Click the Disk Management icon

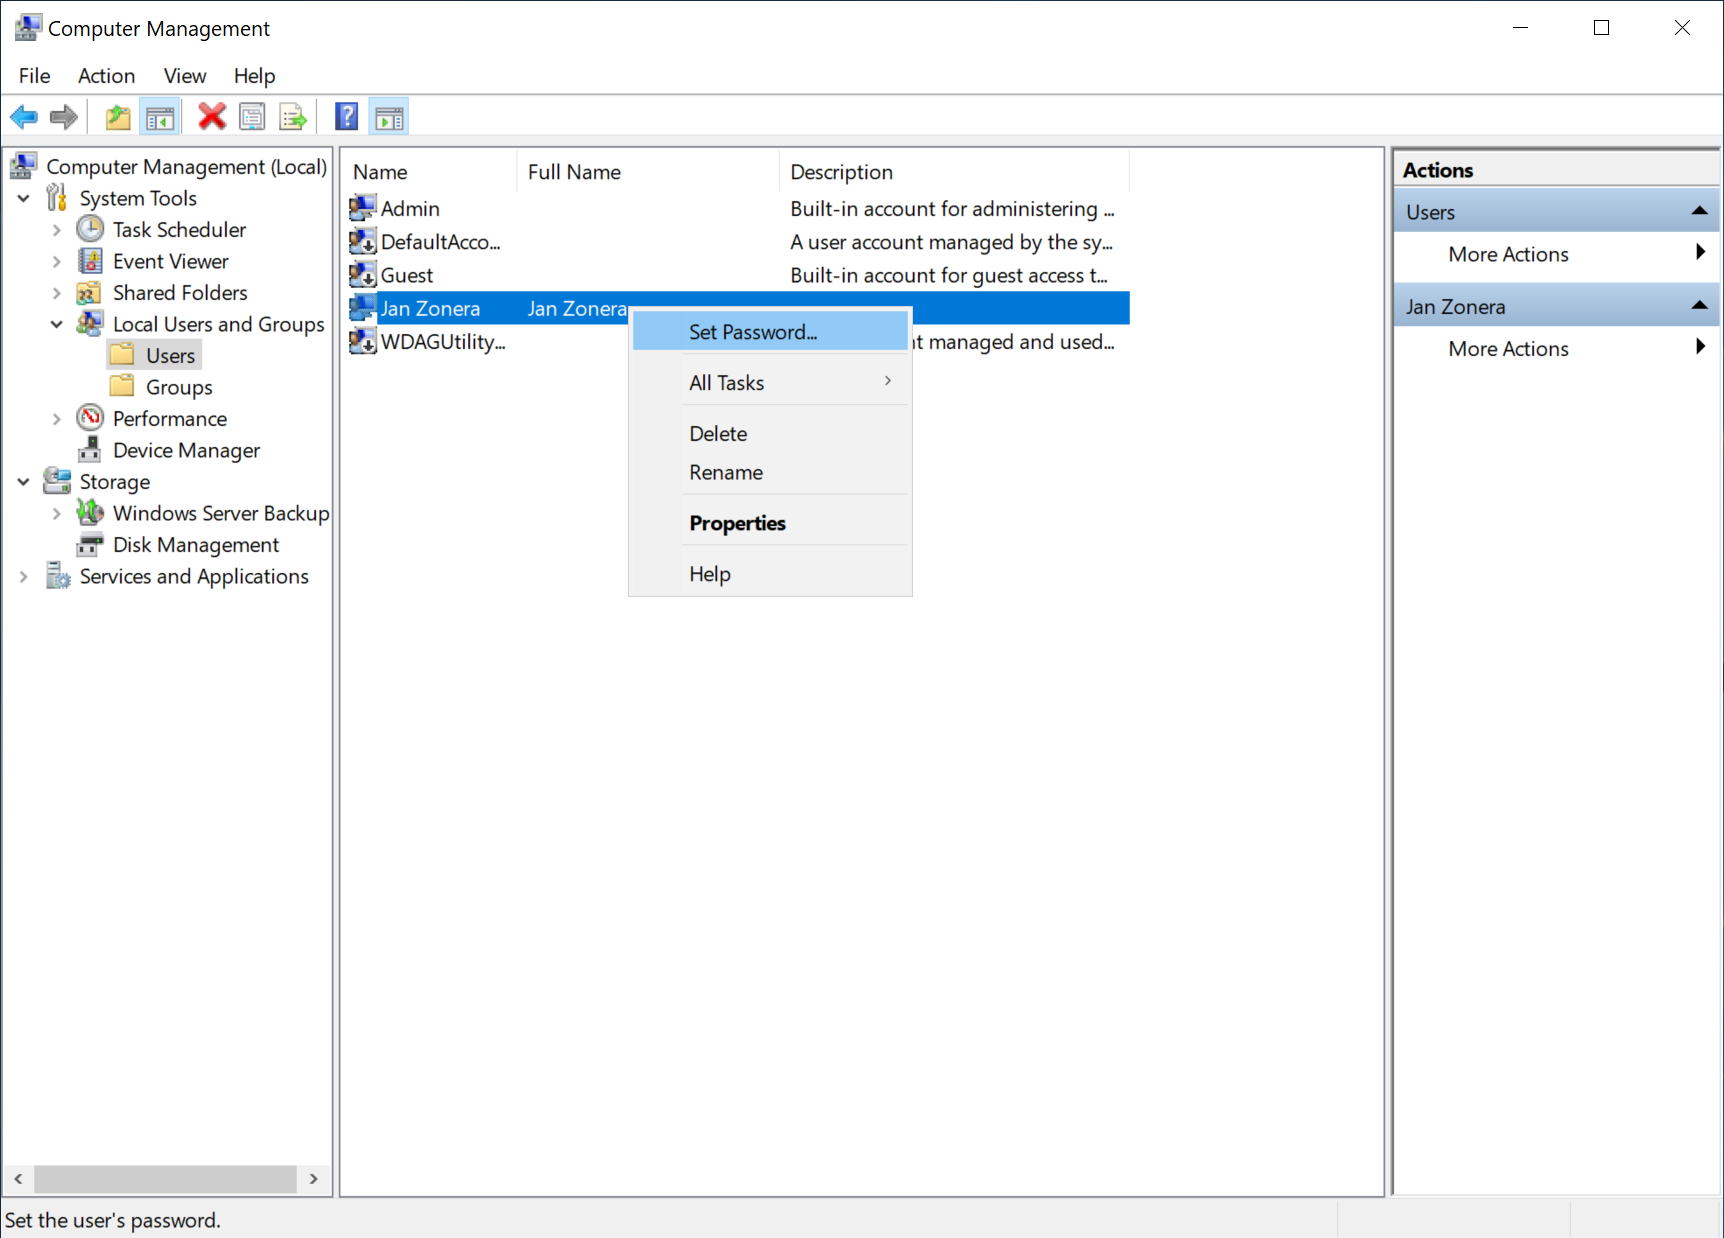(90, 545)
